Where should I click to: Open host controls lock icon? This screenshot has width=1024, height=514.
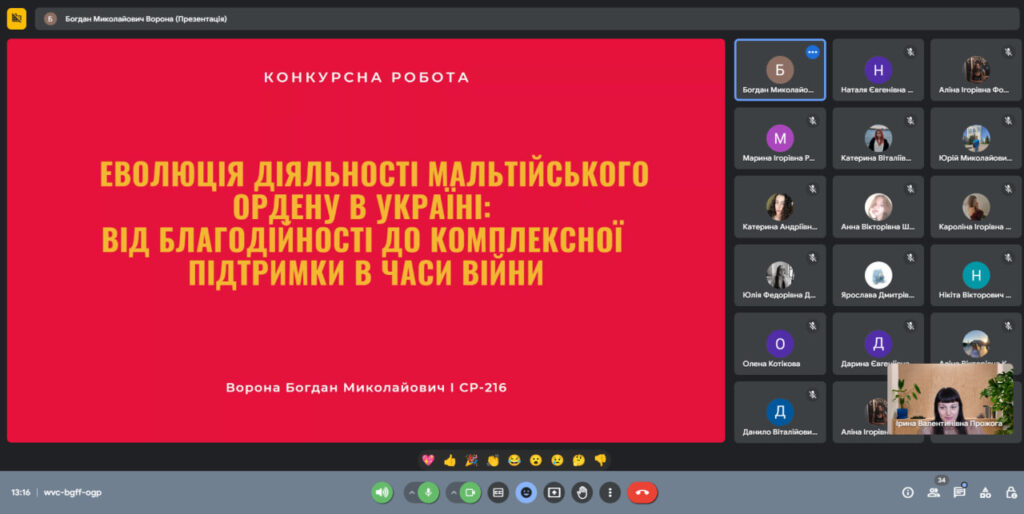[x=1011, y=492]
